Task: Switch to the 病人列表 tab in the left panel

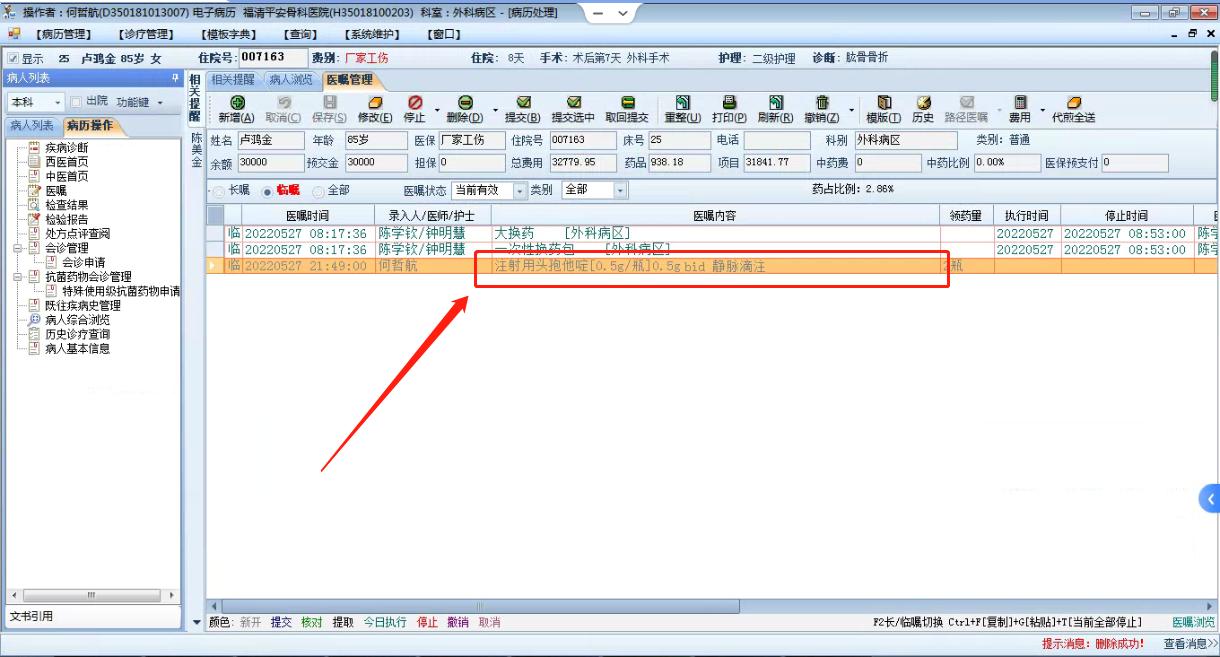Action: pyautogui.click(x=31, y=126)
